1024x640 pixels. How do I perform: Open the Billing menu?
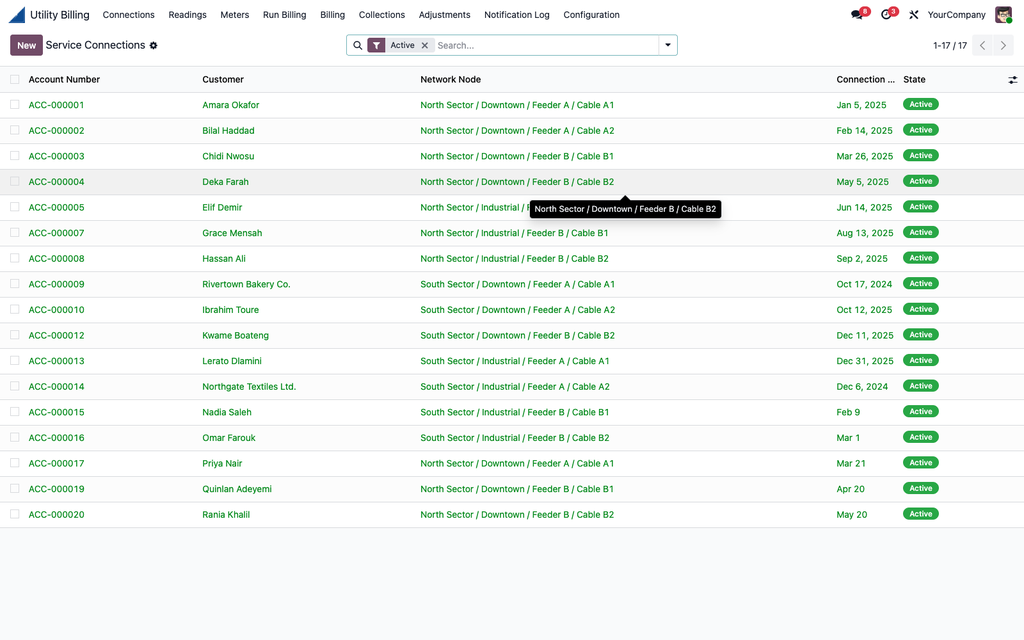[x=332, y=14]
